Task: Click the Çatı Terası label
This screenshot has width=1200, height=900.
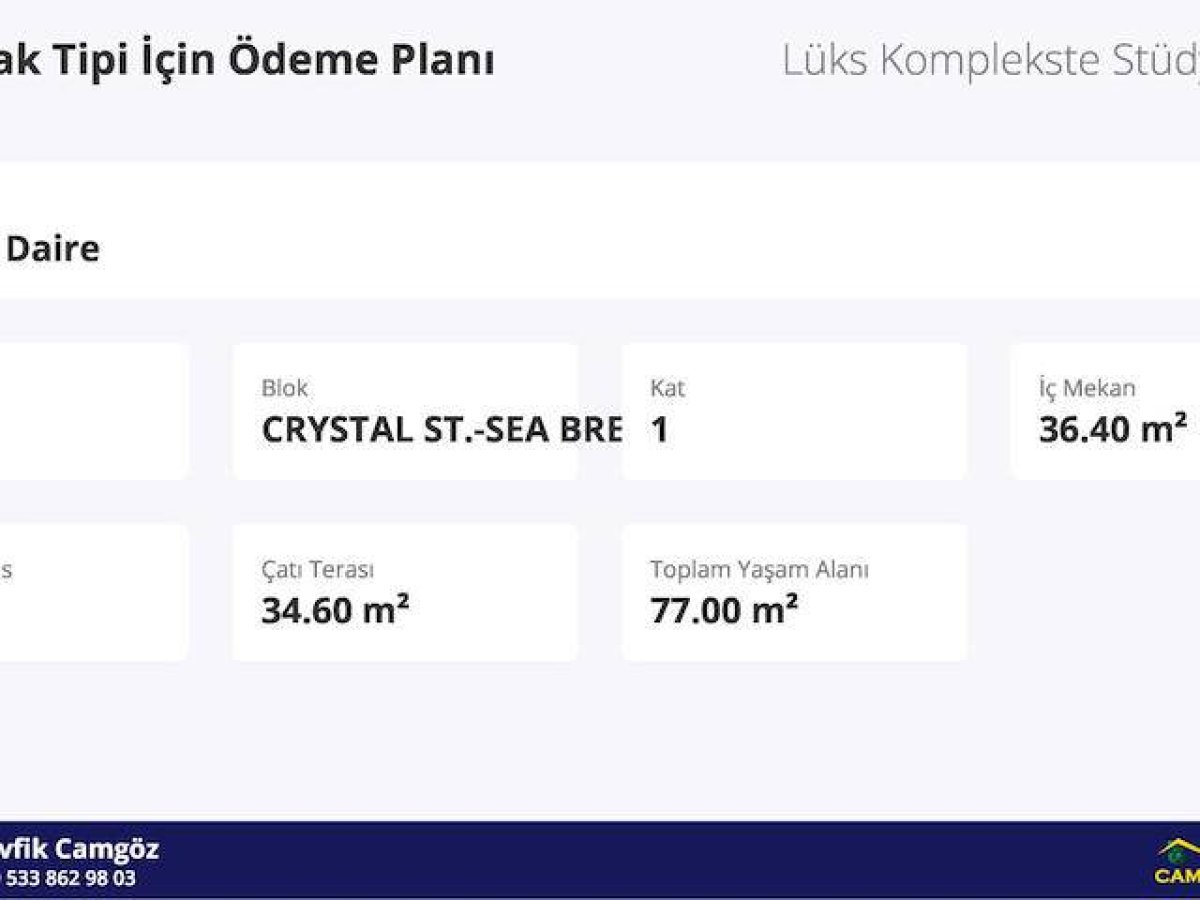Action: pyautogui.click(x=317, y=570)
